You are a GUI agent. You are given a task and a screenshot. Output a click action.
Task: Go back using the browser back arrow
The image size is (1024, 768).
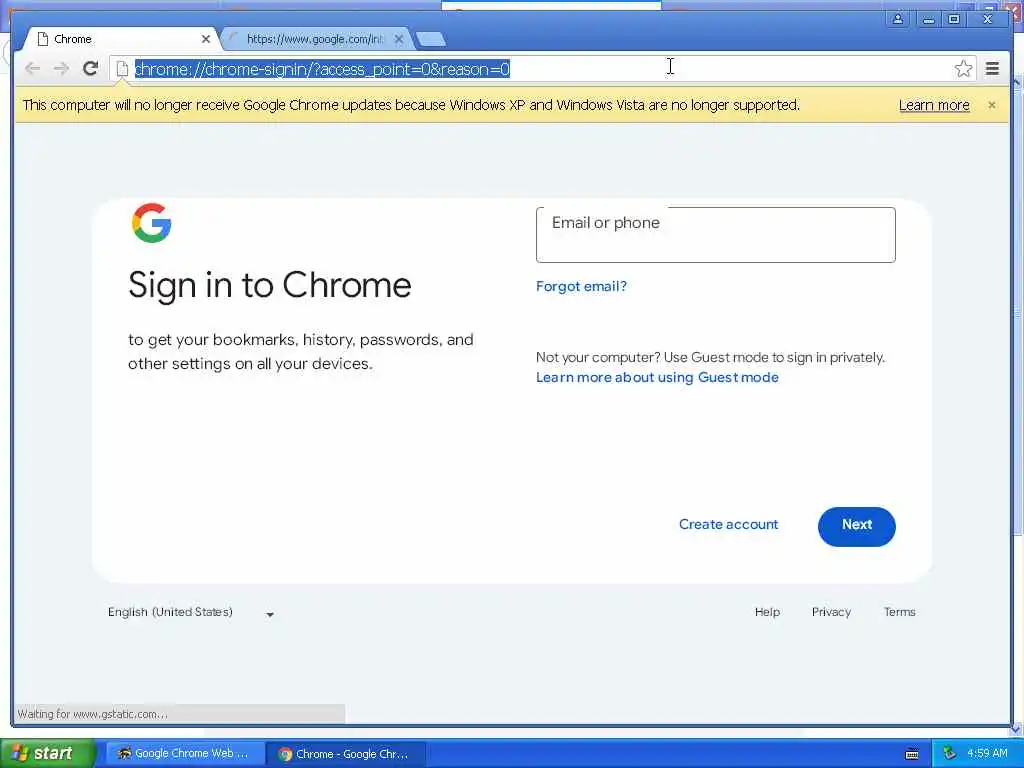point(32,69)
